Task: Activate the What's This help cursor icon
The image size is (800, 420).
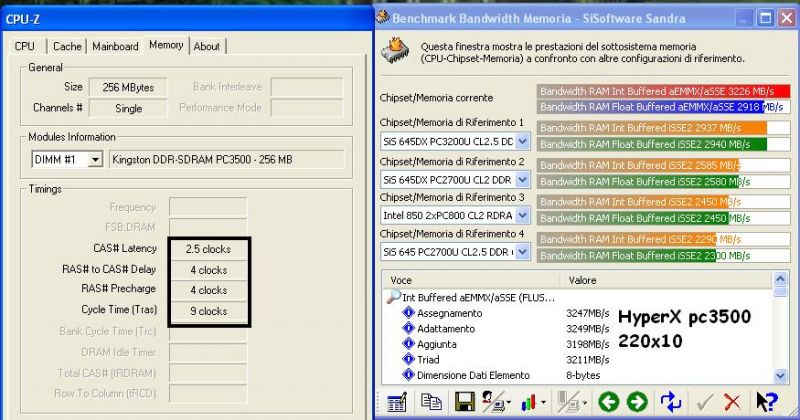Action: click(x=766, y=402)
